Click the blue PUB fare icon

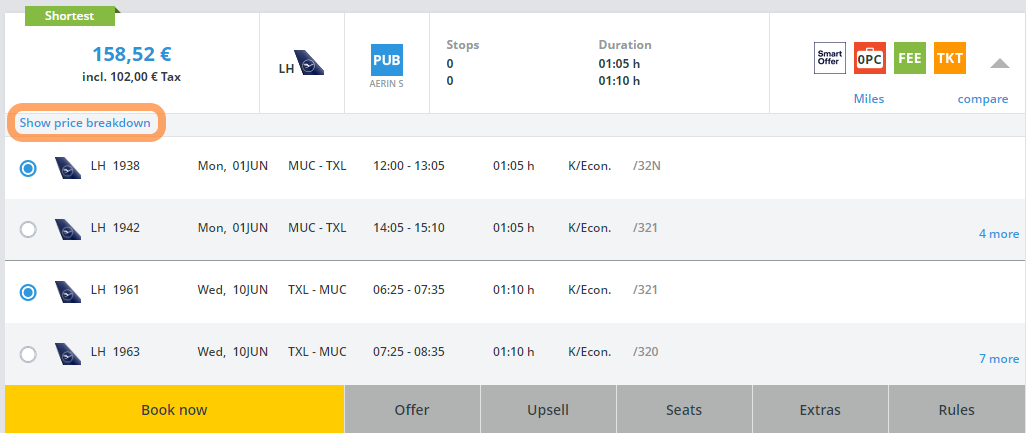pyautogui.click(x=387, y=60)
